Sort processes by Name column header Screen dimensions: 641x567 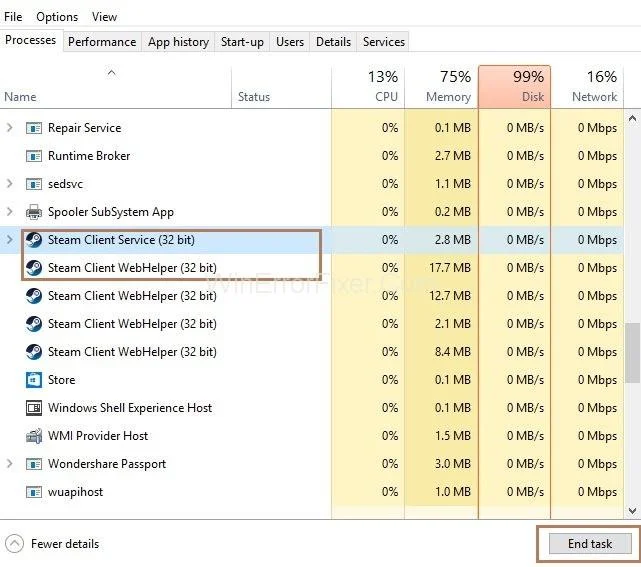click(116, 88)
